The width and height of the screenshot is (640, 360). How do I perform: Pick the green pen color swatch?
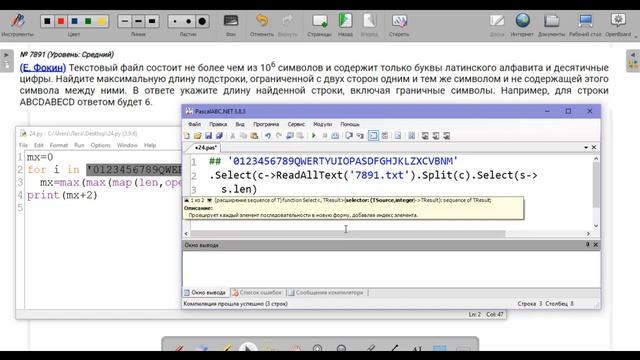click(x=88, y=21)
